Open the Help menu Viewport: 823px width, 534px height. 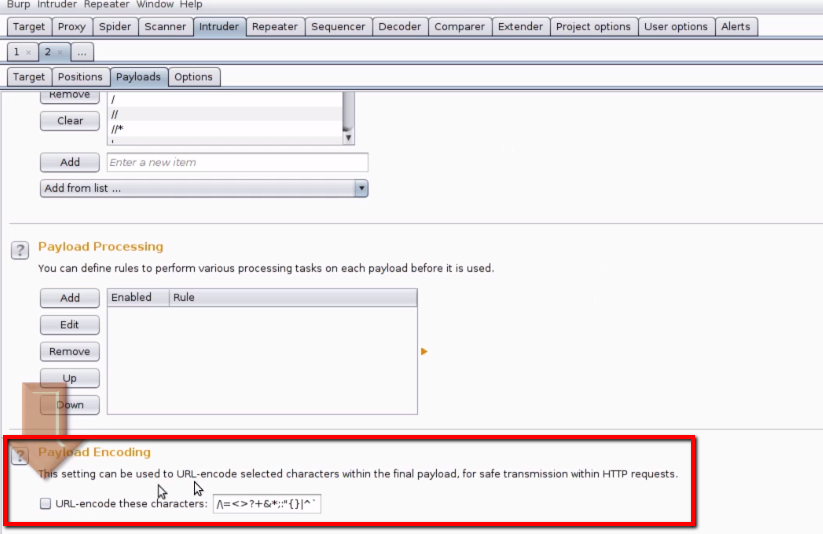[191, 4]
